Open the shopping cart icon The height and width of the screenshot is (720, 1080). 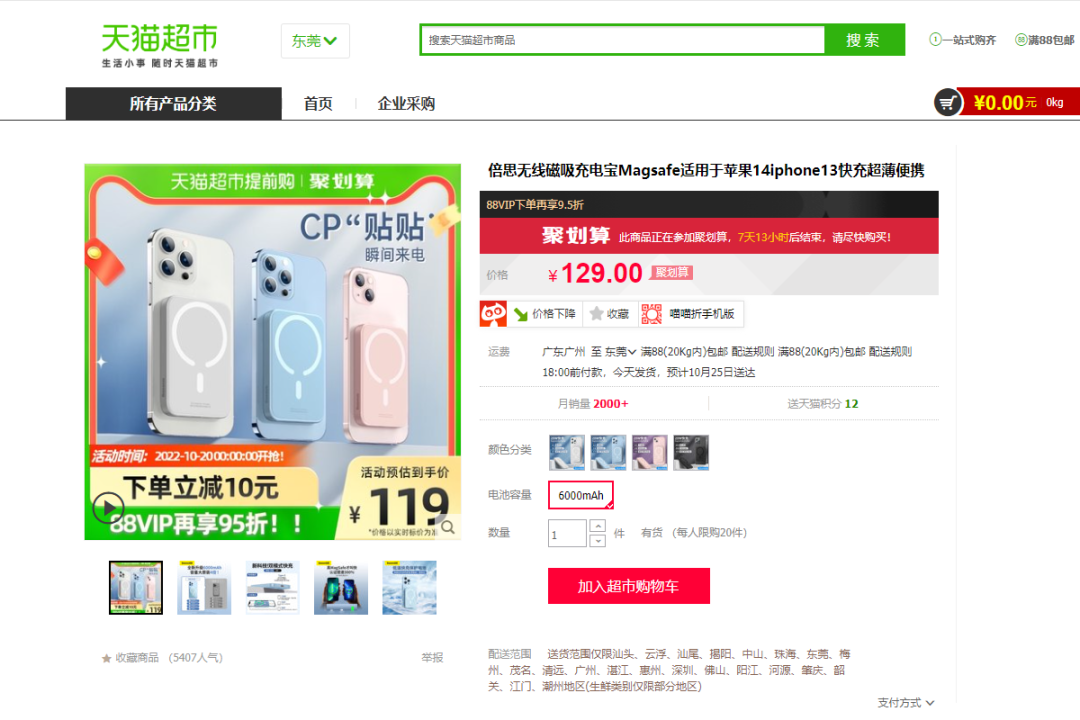[948, 103]
